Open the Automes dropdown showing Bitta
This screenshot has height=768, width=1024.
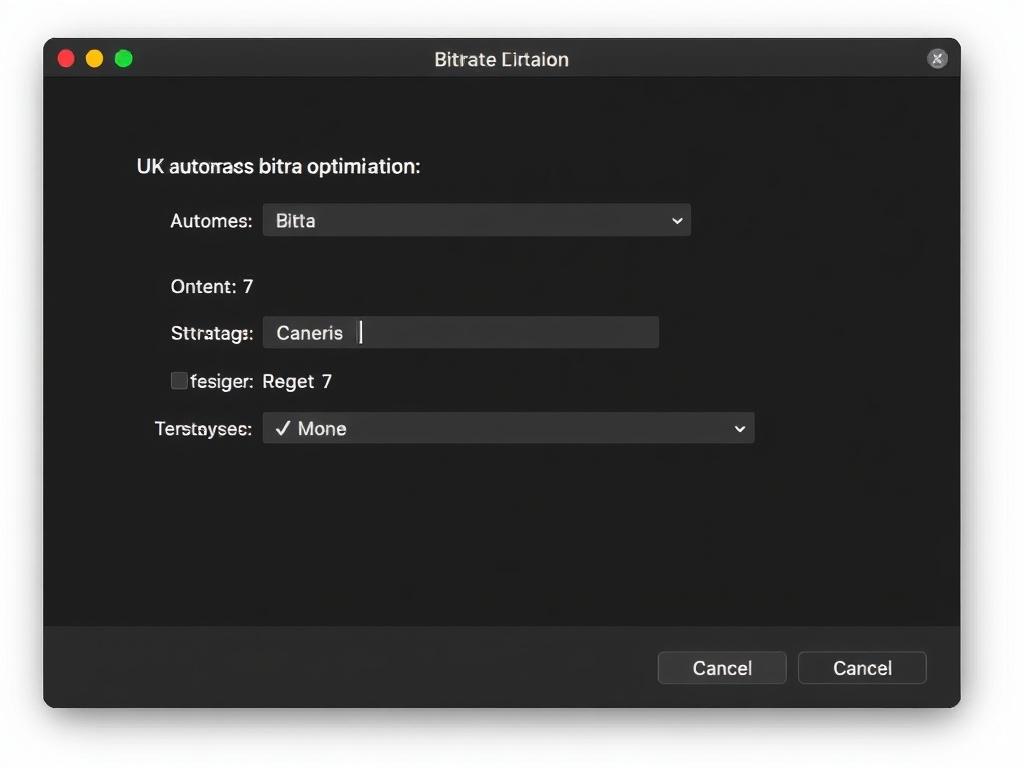(475, 220)
